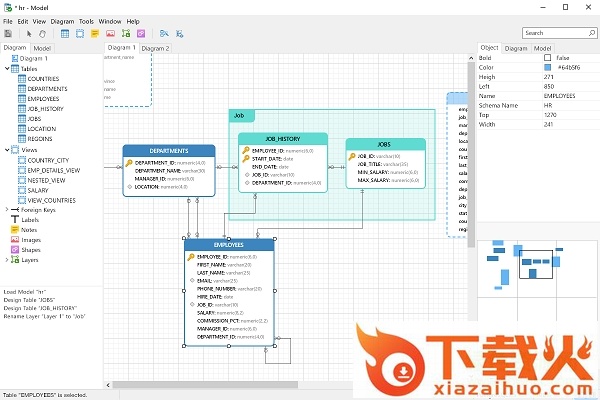Click the Name value EMPLOYEES in properties
Screen dimensions: 600x400
pyautogui.click(x=559, y=96)
